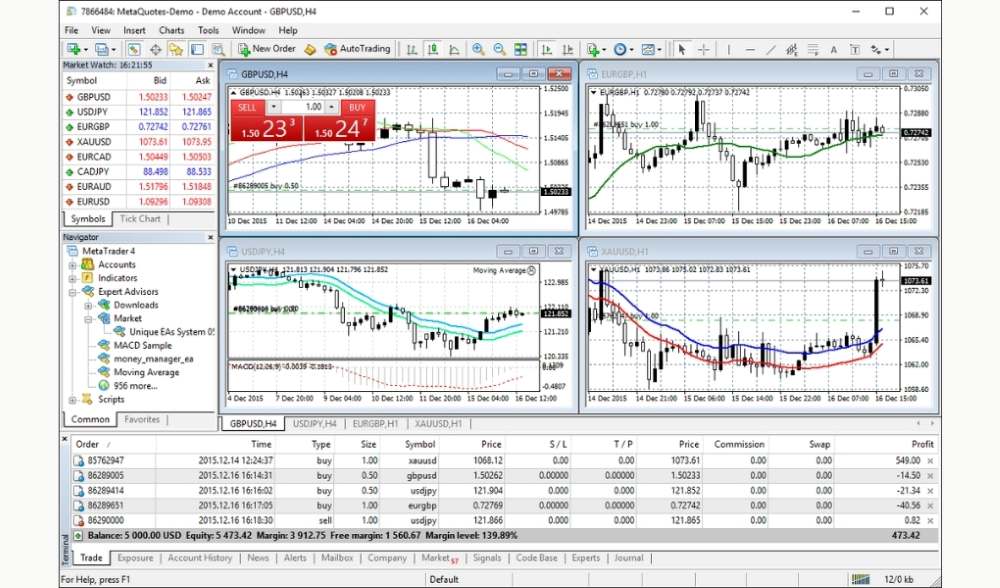
Task: Expand the Downloads folder in Navigator
Action: [88, 305]
